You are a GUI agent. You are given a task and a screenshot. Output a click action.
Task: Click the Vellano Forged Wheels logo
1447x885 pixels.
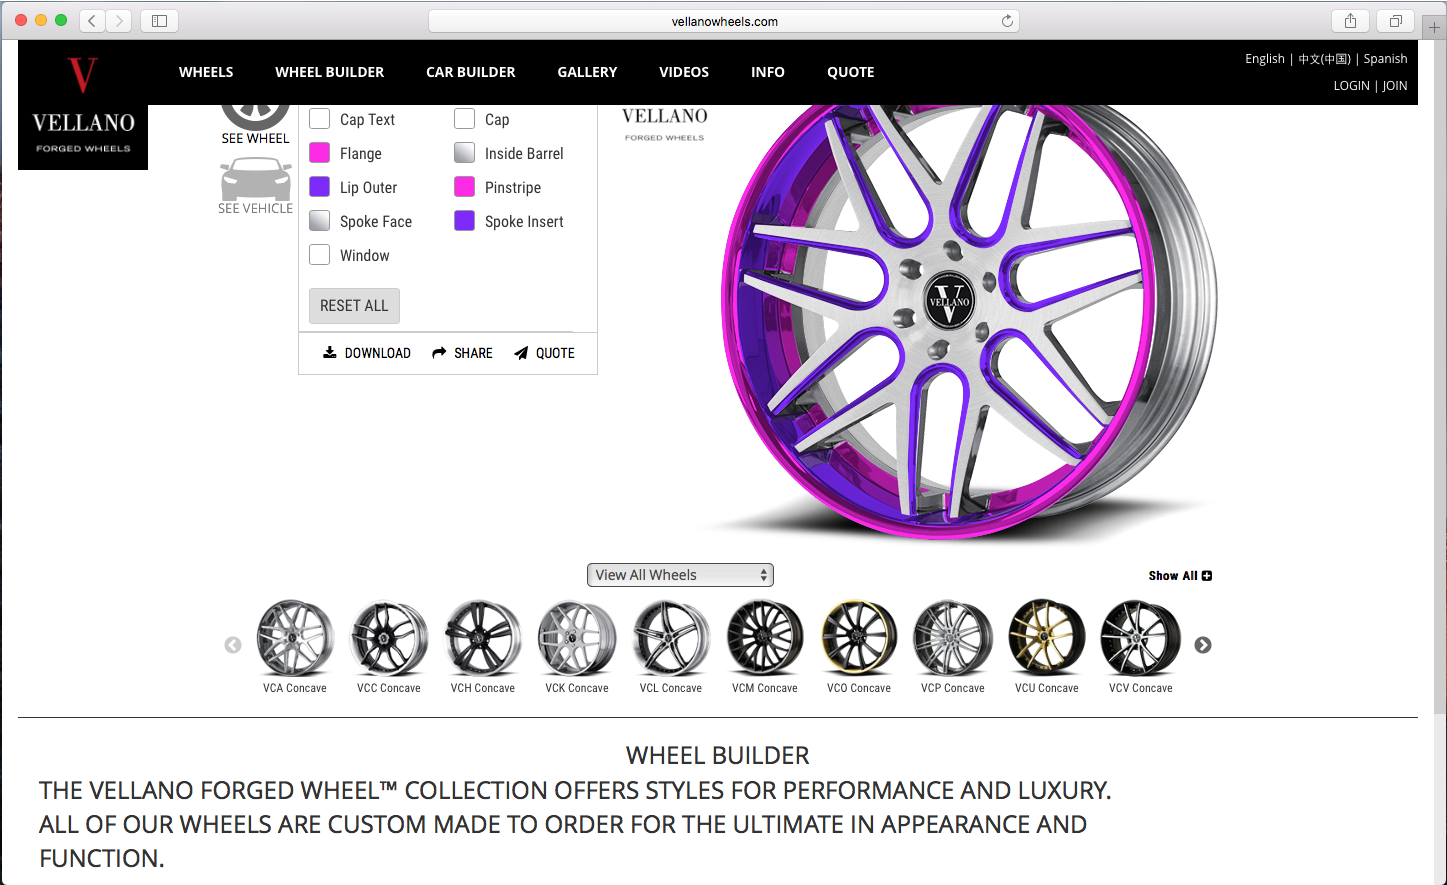[83, 105]
